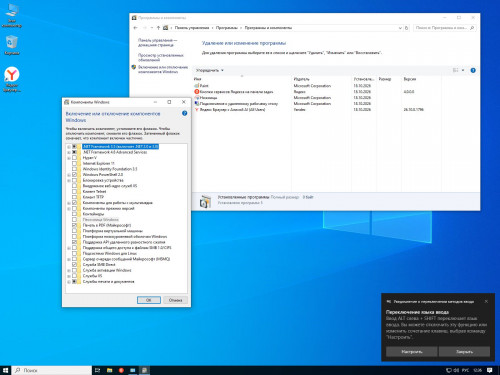Open the Recycle Bin desktop icon

pyautogui.click(x=12, y=45)
